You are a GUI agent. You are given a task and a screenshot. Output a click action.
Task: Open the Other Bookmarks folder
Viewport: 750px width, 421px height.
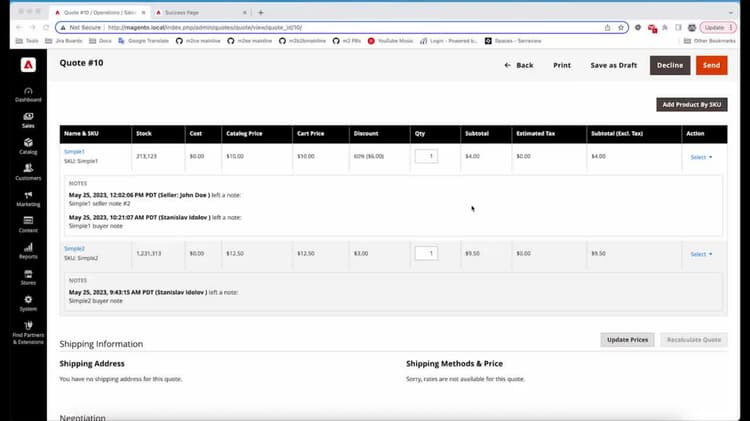click(709, 41)
